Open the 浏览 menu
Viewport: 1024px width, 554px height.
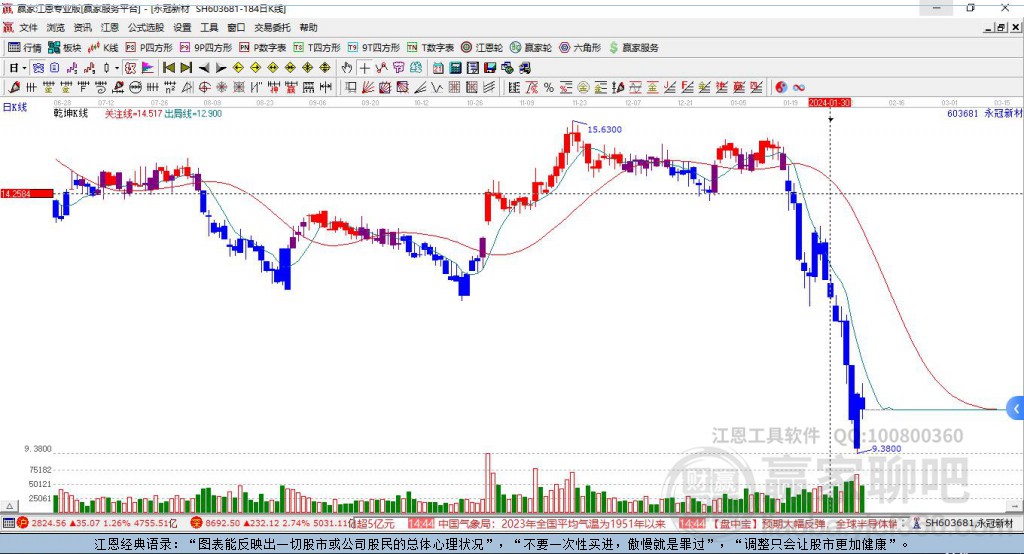click(x=56, y=27)
